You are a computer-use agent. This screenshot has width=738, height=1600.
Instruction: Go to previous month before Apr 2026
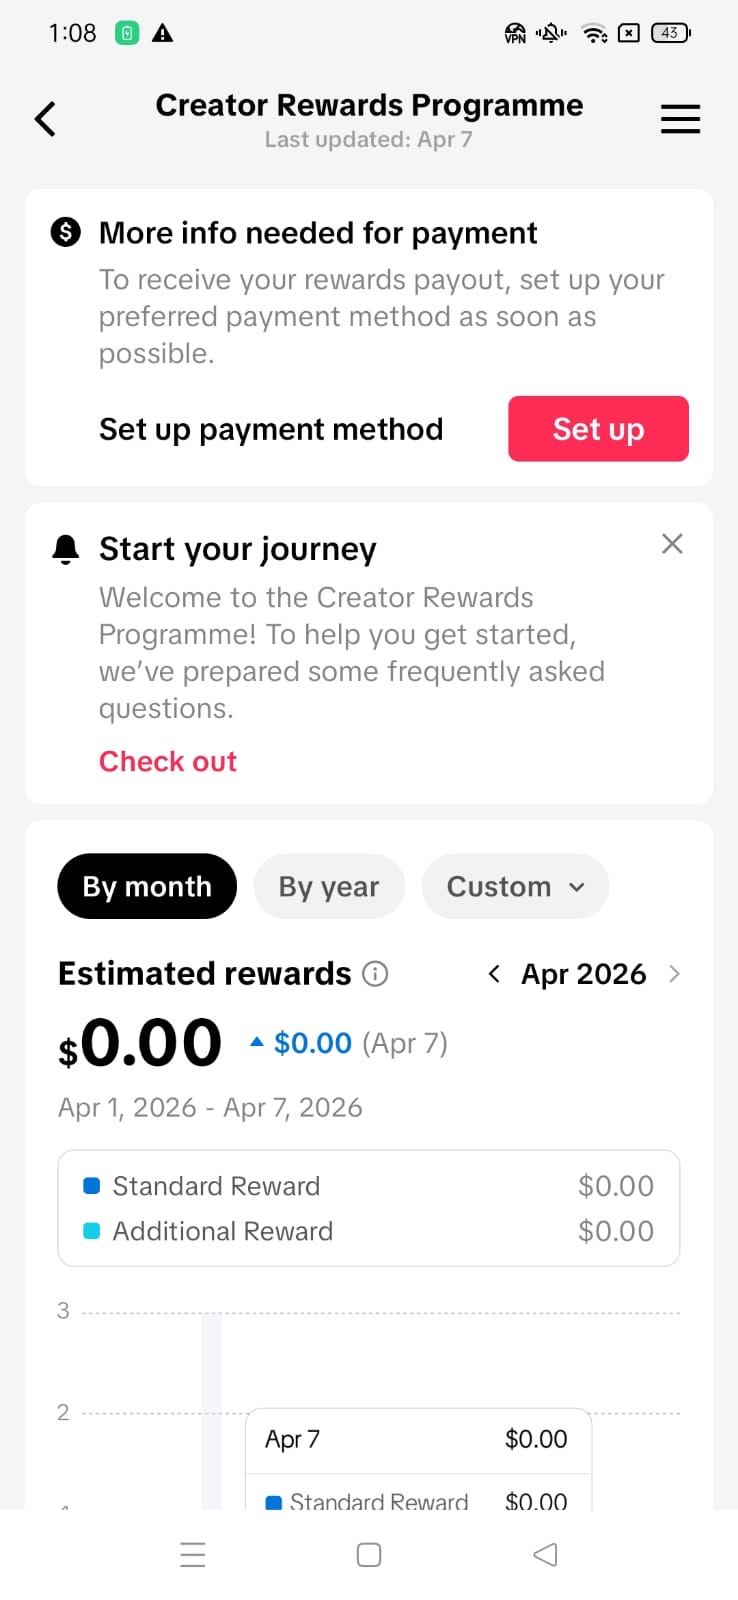(494, 974)
